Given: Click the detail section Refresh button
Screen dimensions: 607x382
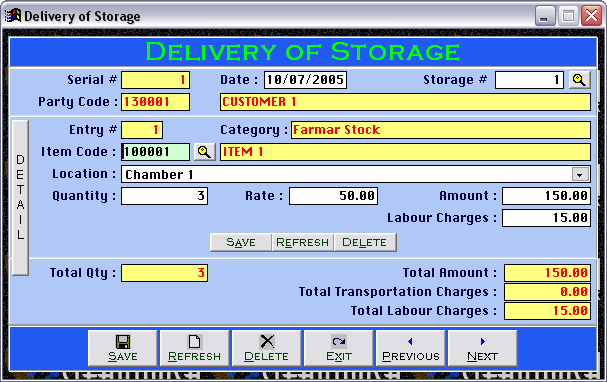Looking at the screenshot, I should tap(303, 242).
